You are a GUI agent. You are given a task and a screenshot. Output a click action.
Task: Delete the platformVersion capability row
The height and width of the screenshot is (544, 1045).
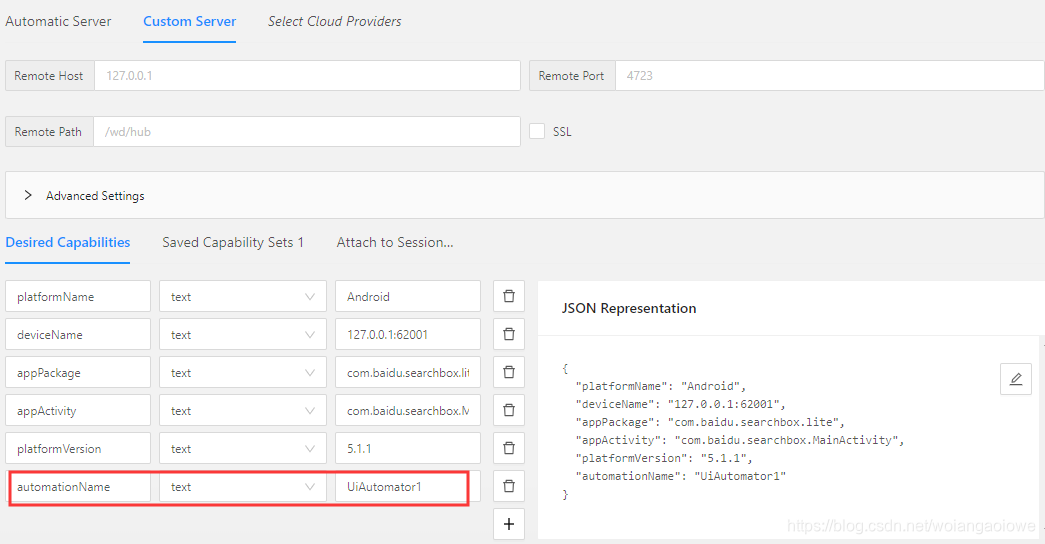[509, 449]
